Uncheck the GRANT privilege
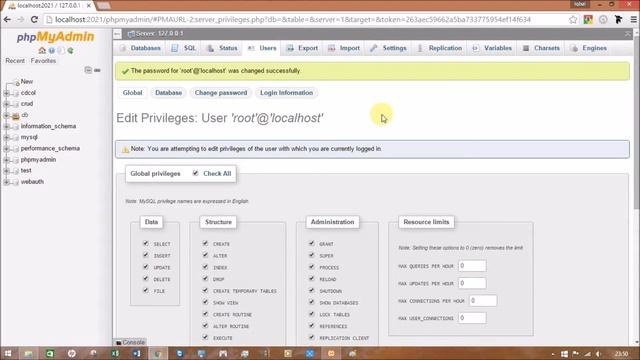The image size is (640, 360). pyautogui.click(x=312, y=243)
